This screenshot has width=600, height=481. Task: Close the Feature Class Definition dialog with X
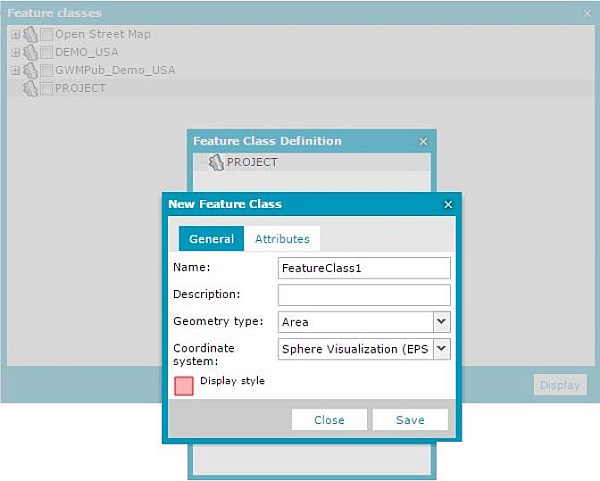click(423, 142)
